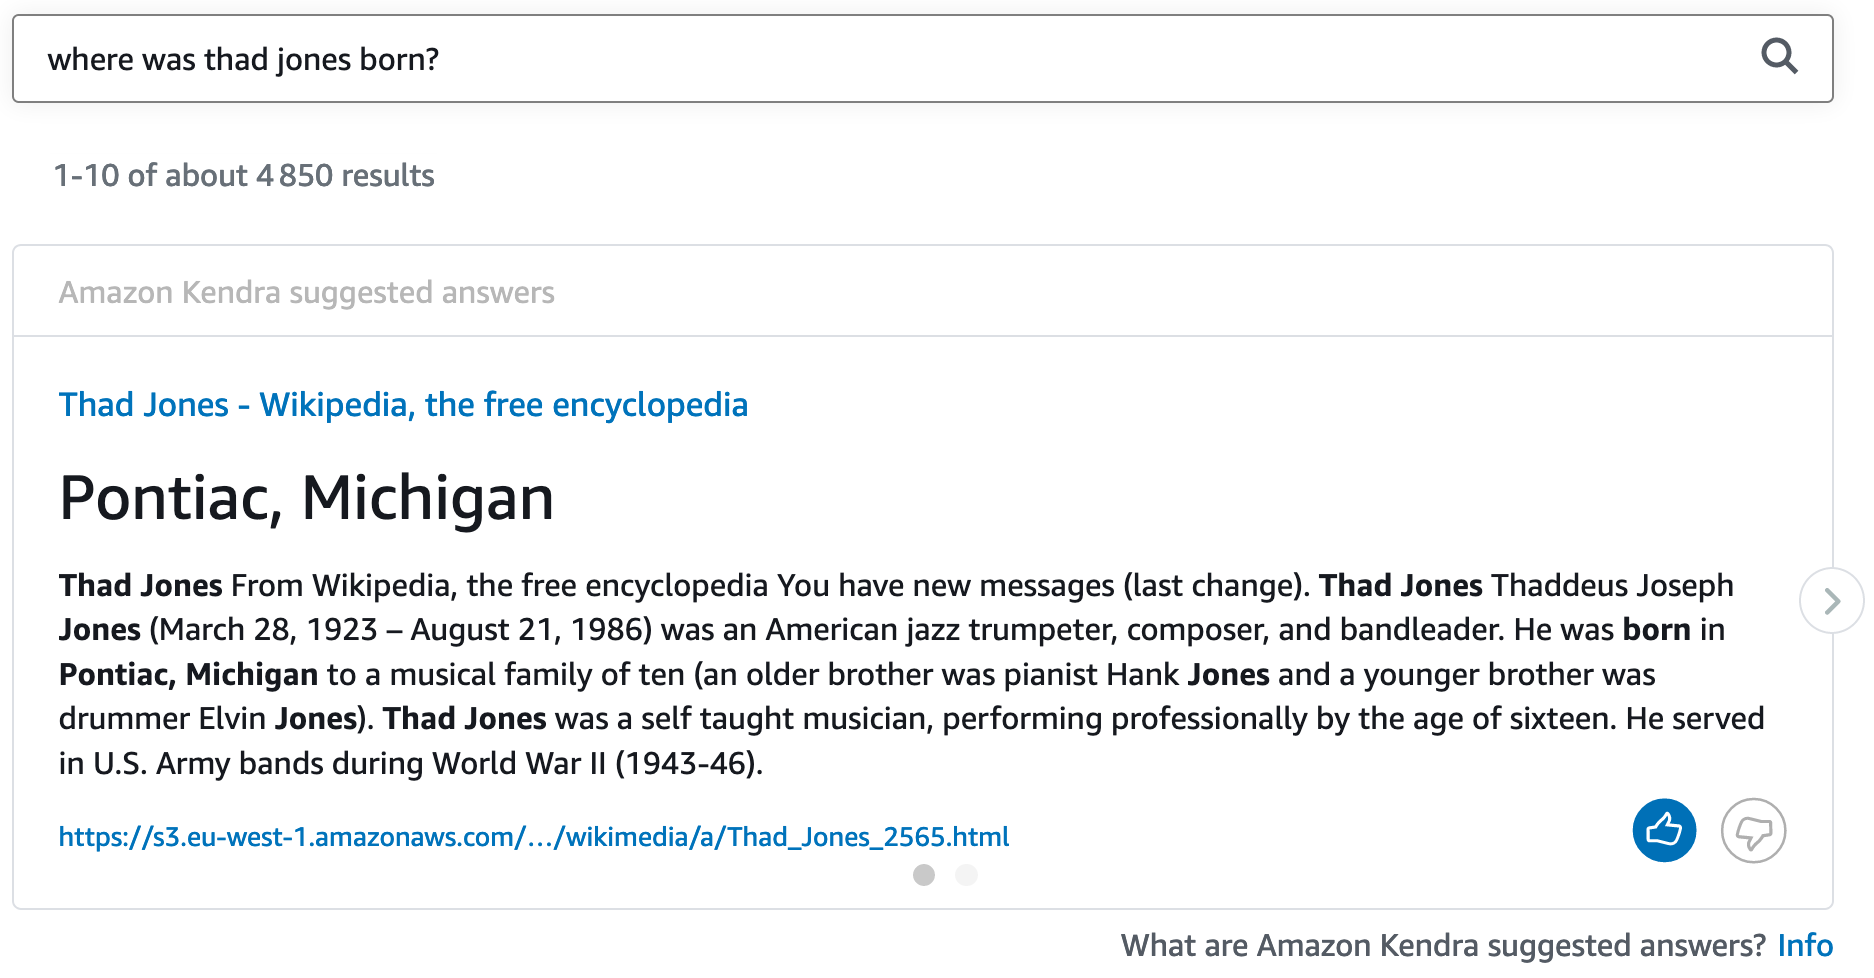Open the s3.eu-west-1.amazonaws.com document URL
This screenshot has height=978, width=1874.
(x=534, y=837)
